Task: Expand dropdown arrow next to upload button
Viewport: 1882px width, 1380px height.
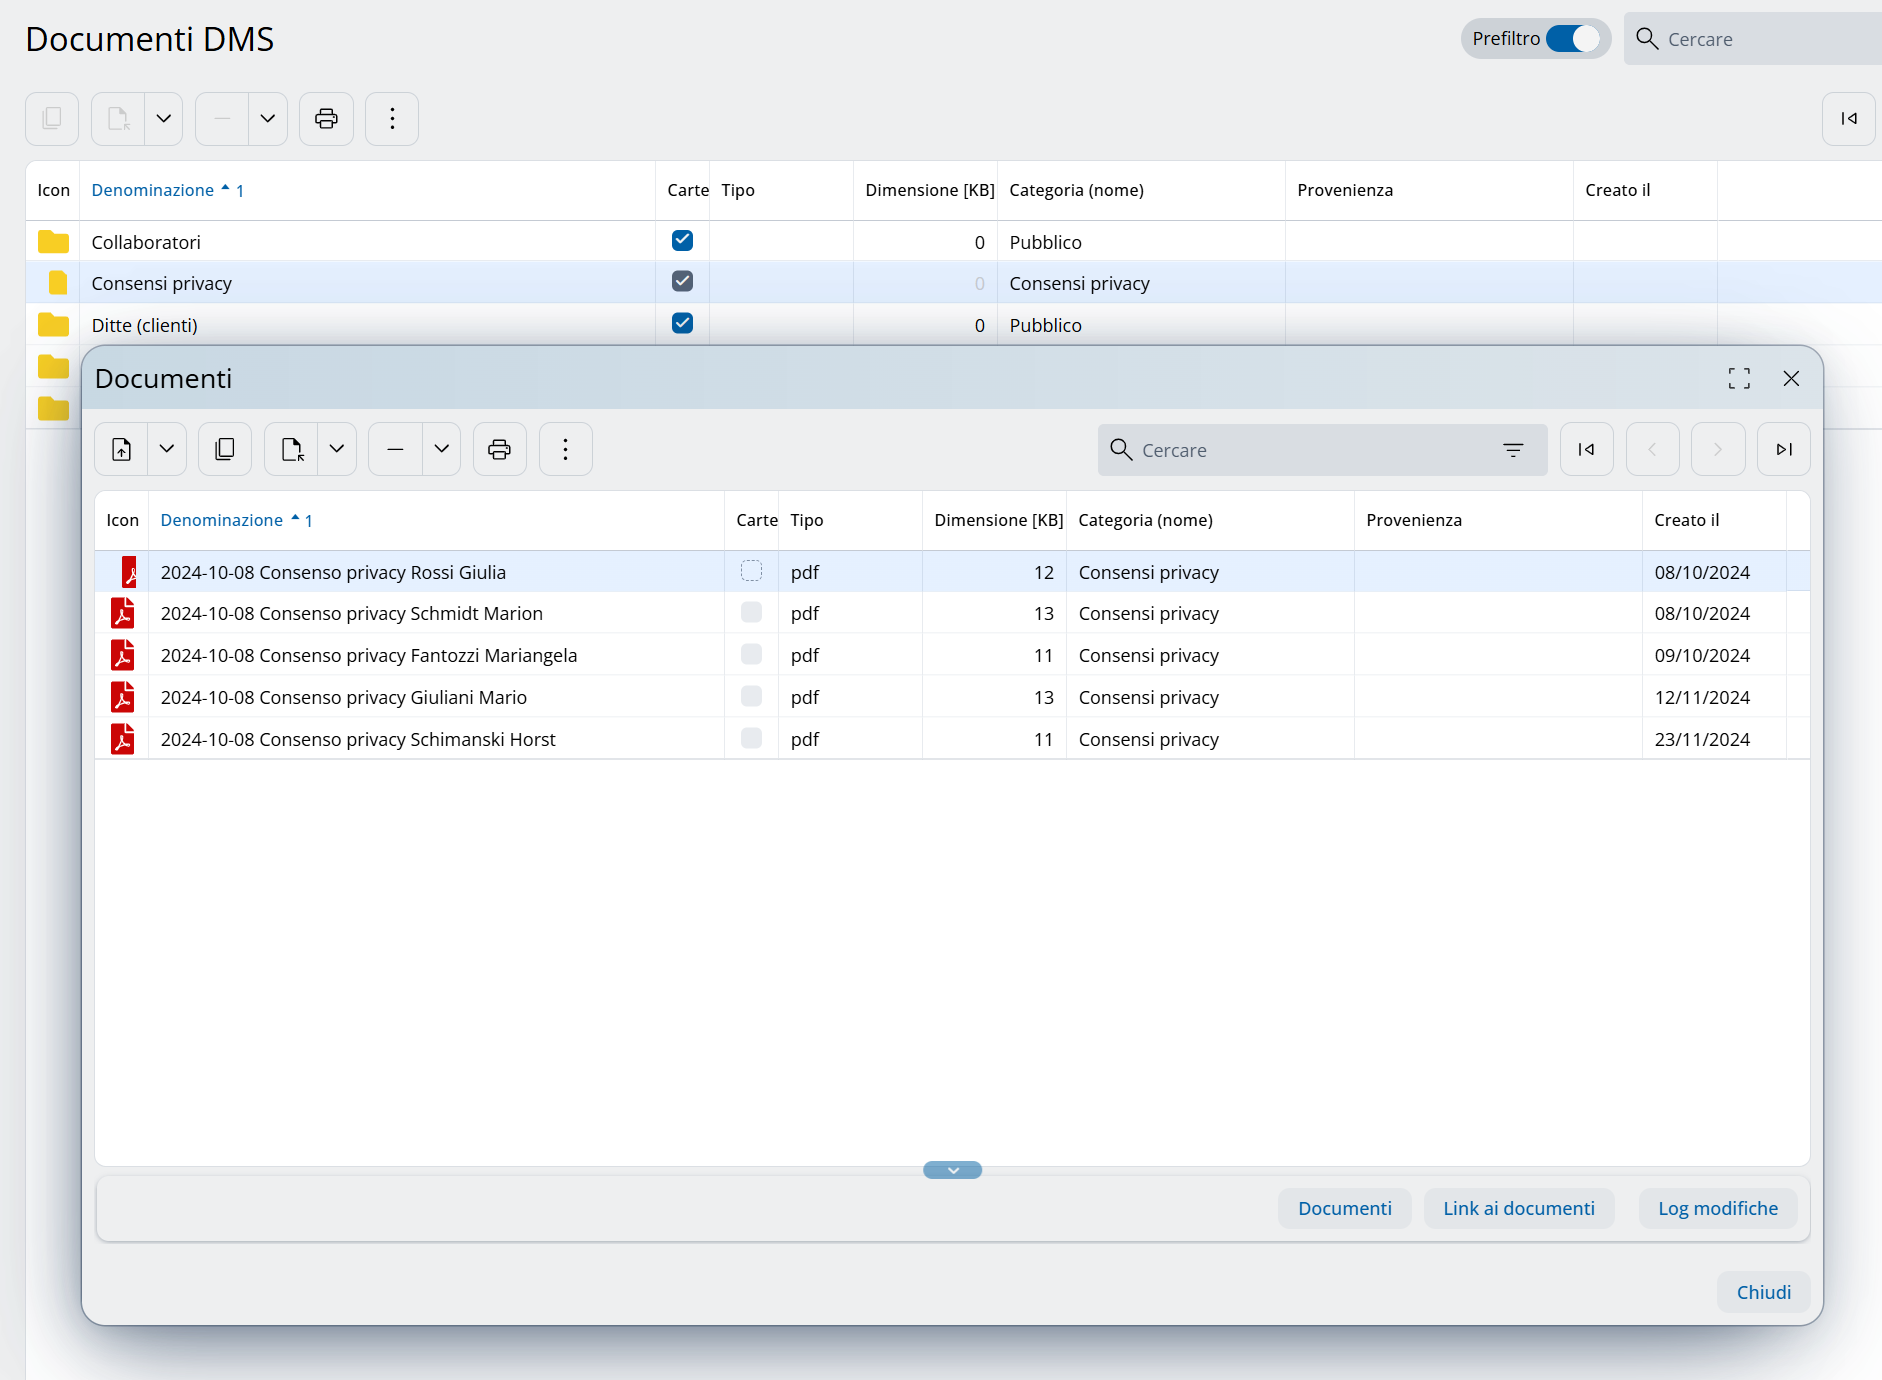Action: pyautogui.click(x=167, y=450)
